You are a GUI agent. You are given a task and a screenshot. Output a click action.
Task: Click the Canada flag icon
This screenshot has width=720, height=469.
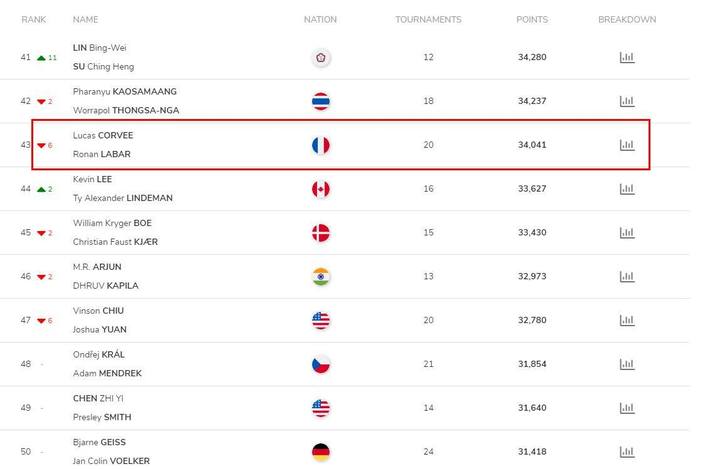tap(321, 189)
